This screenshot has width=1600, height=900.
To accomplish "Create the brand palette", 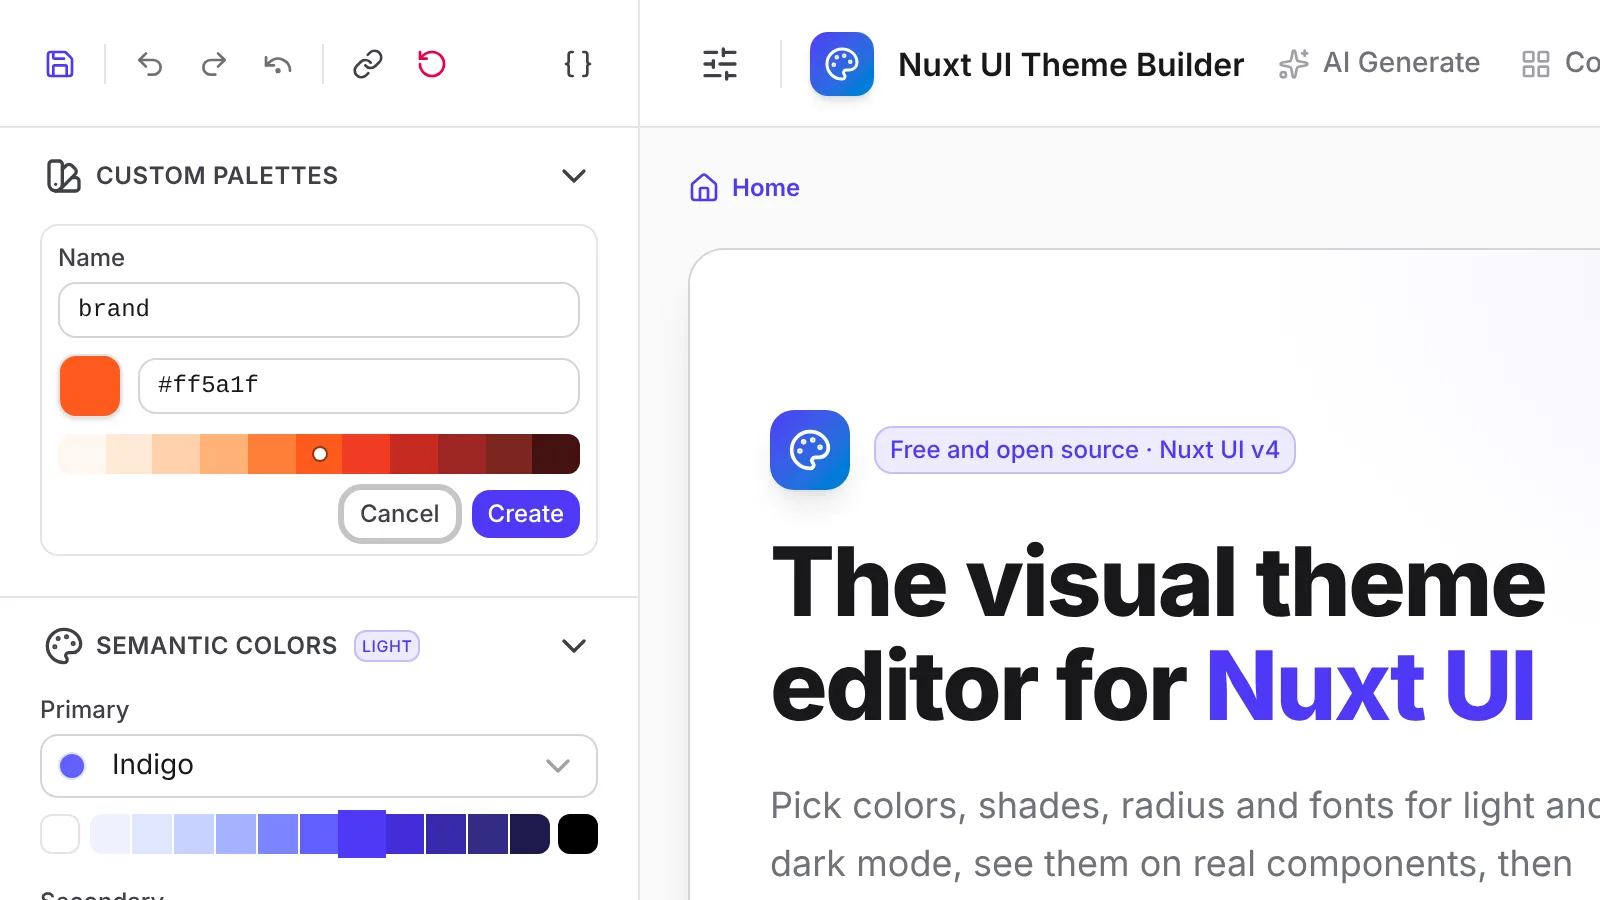I will click(x=526, y=514).
